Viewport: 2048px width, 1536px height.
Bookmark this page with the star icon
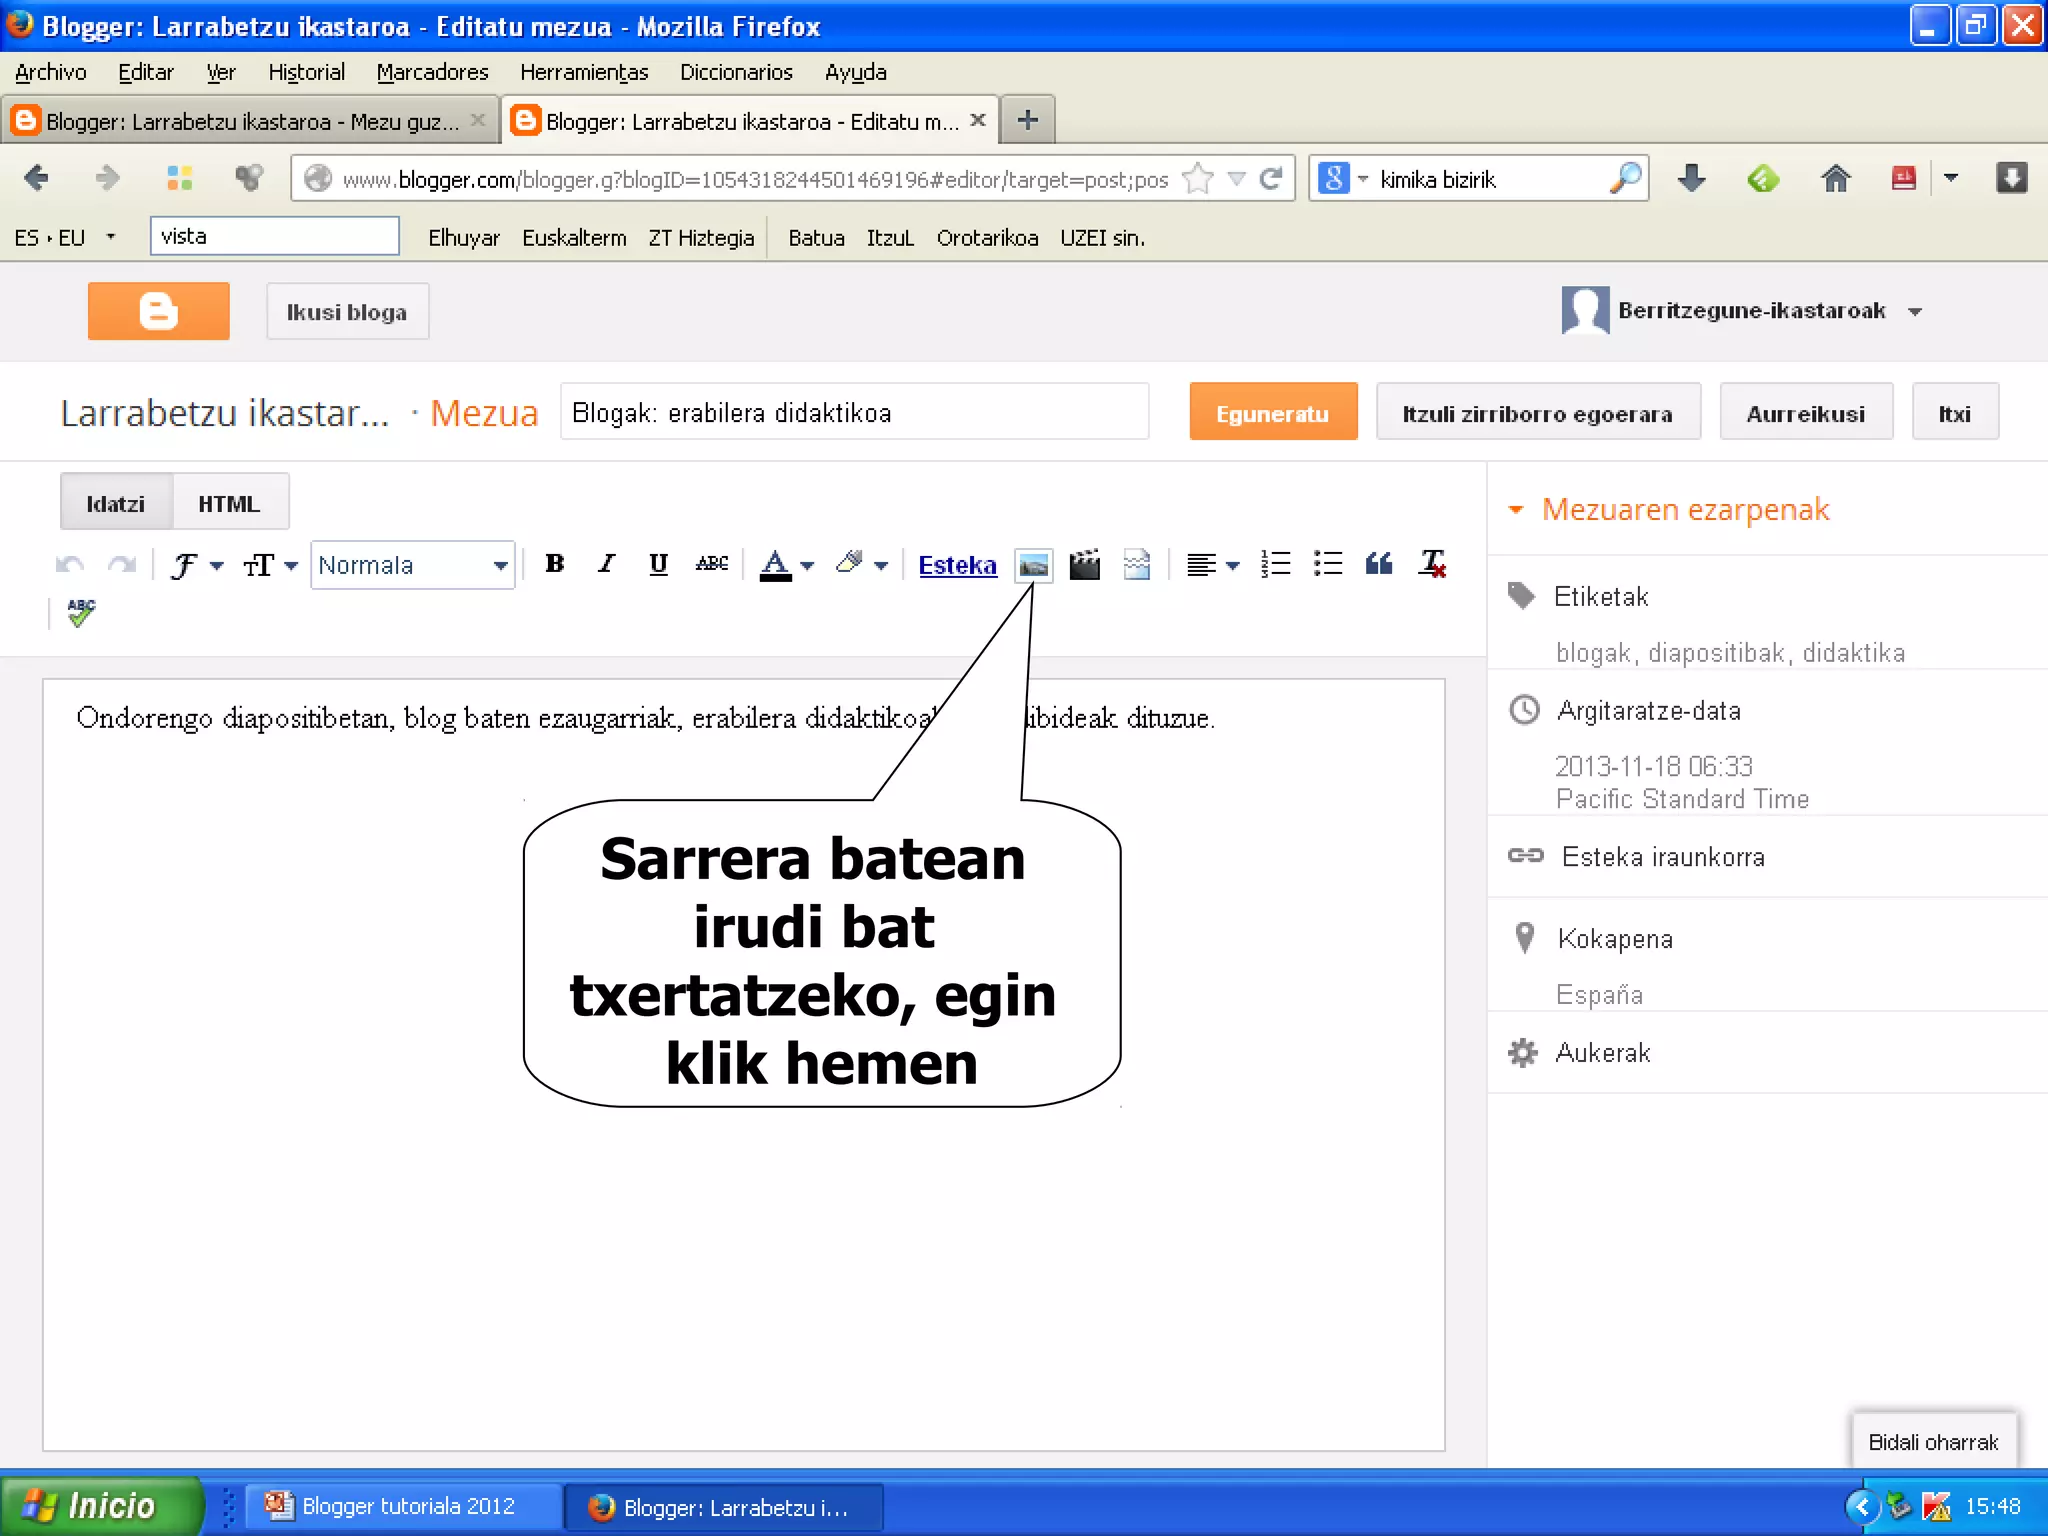[x=1197, y=178]
